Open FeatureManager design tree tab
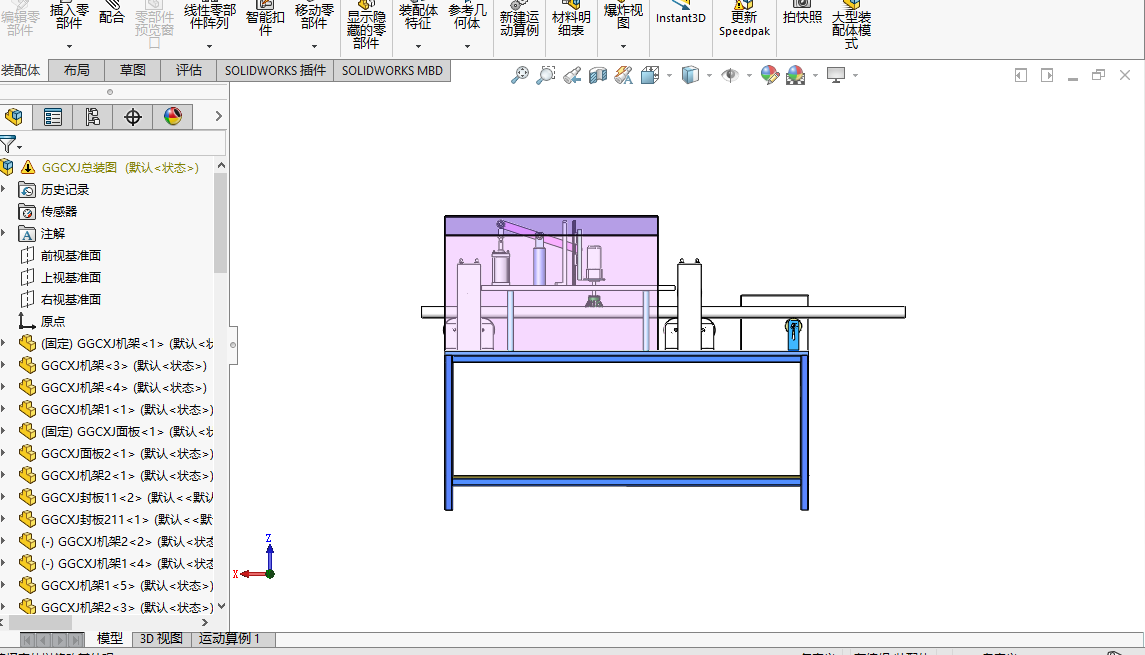The image size is (1145, 655). coord(14,117)
